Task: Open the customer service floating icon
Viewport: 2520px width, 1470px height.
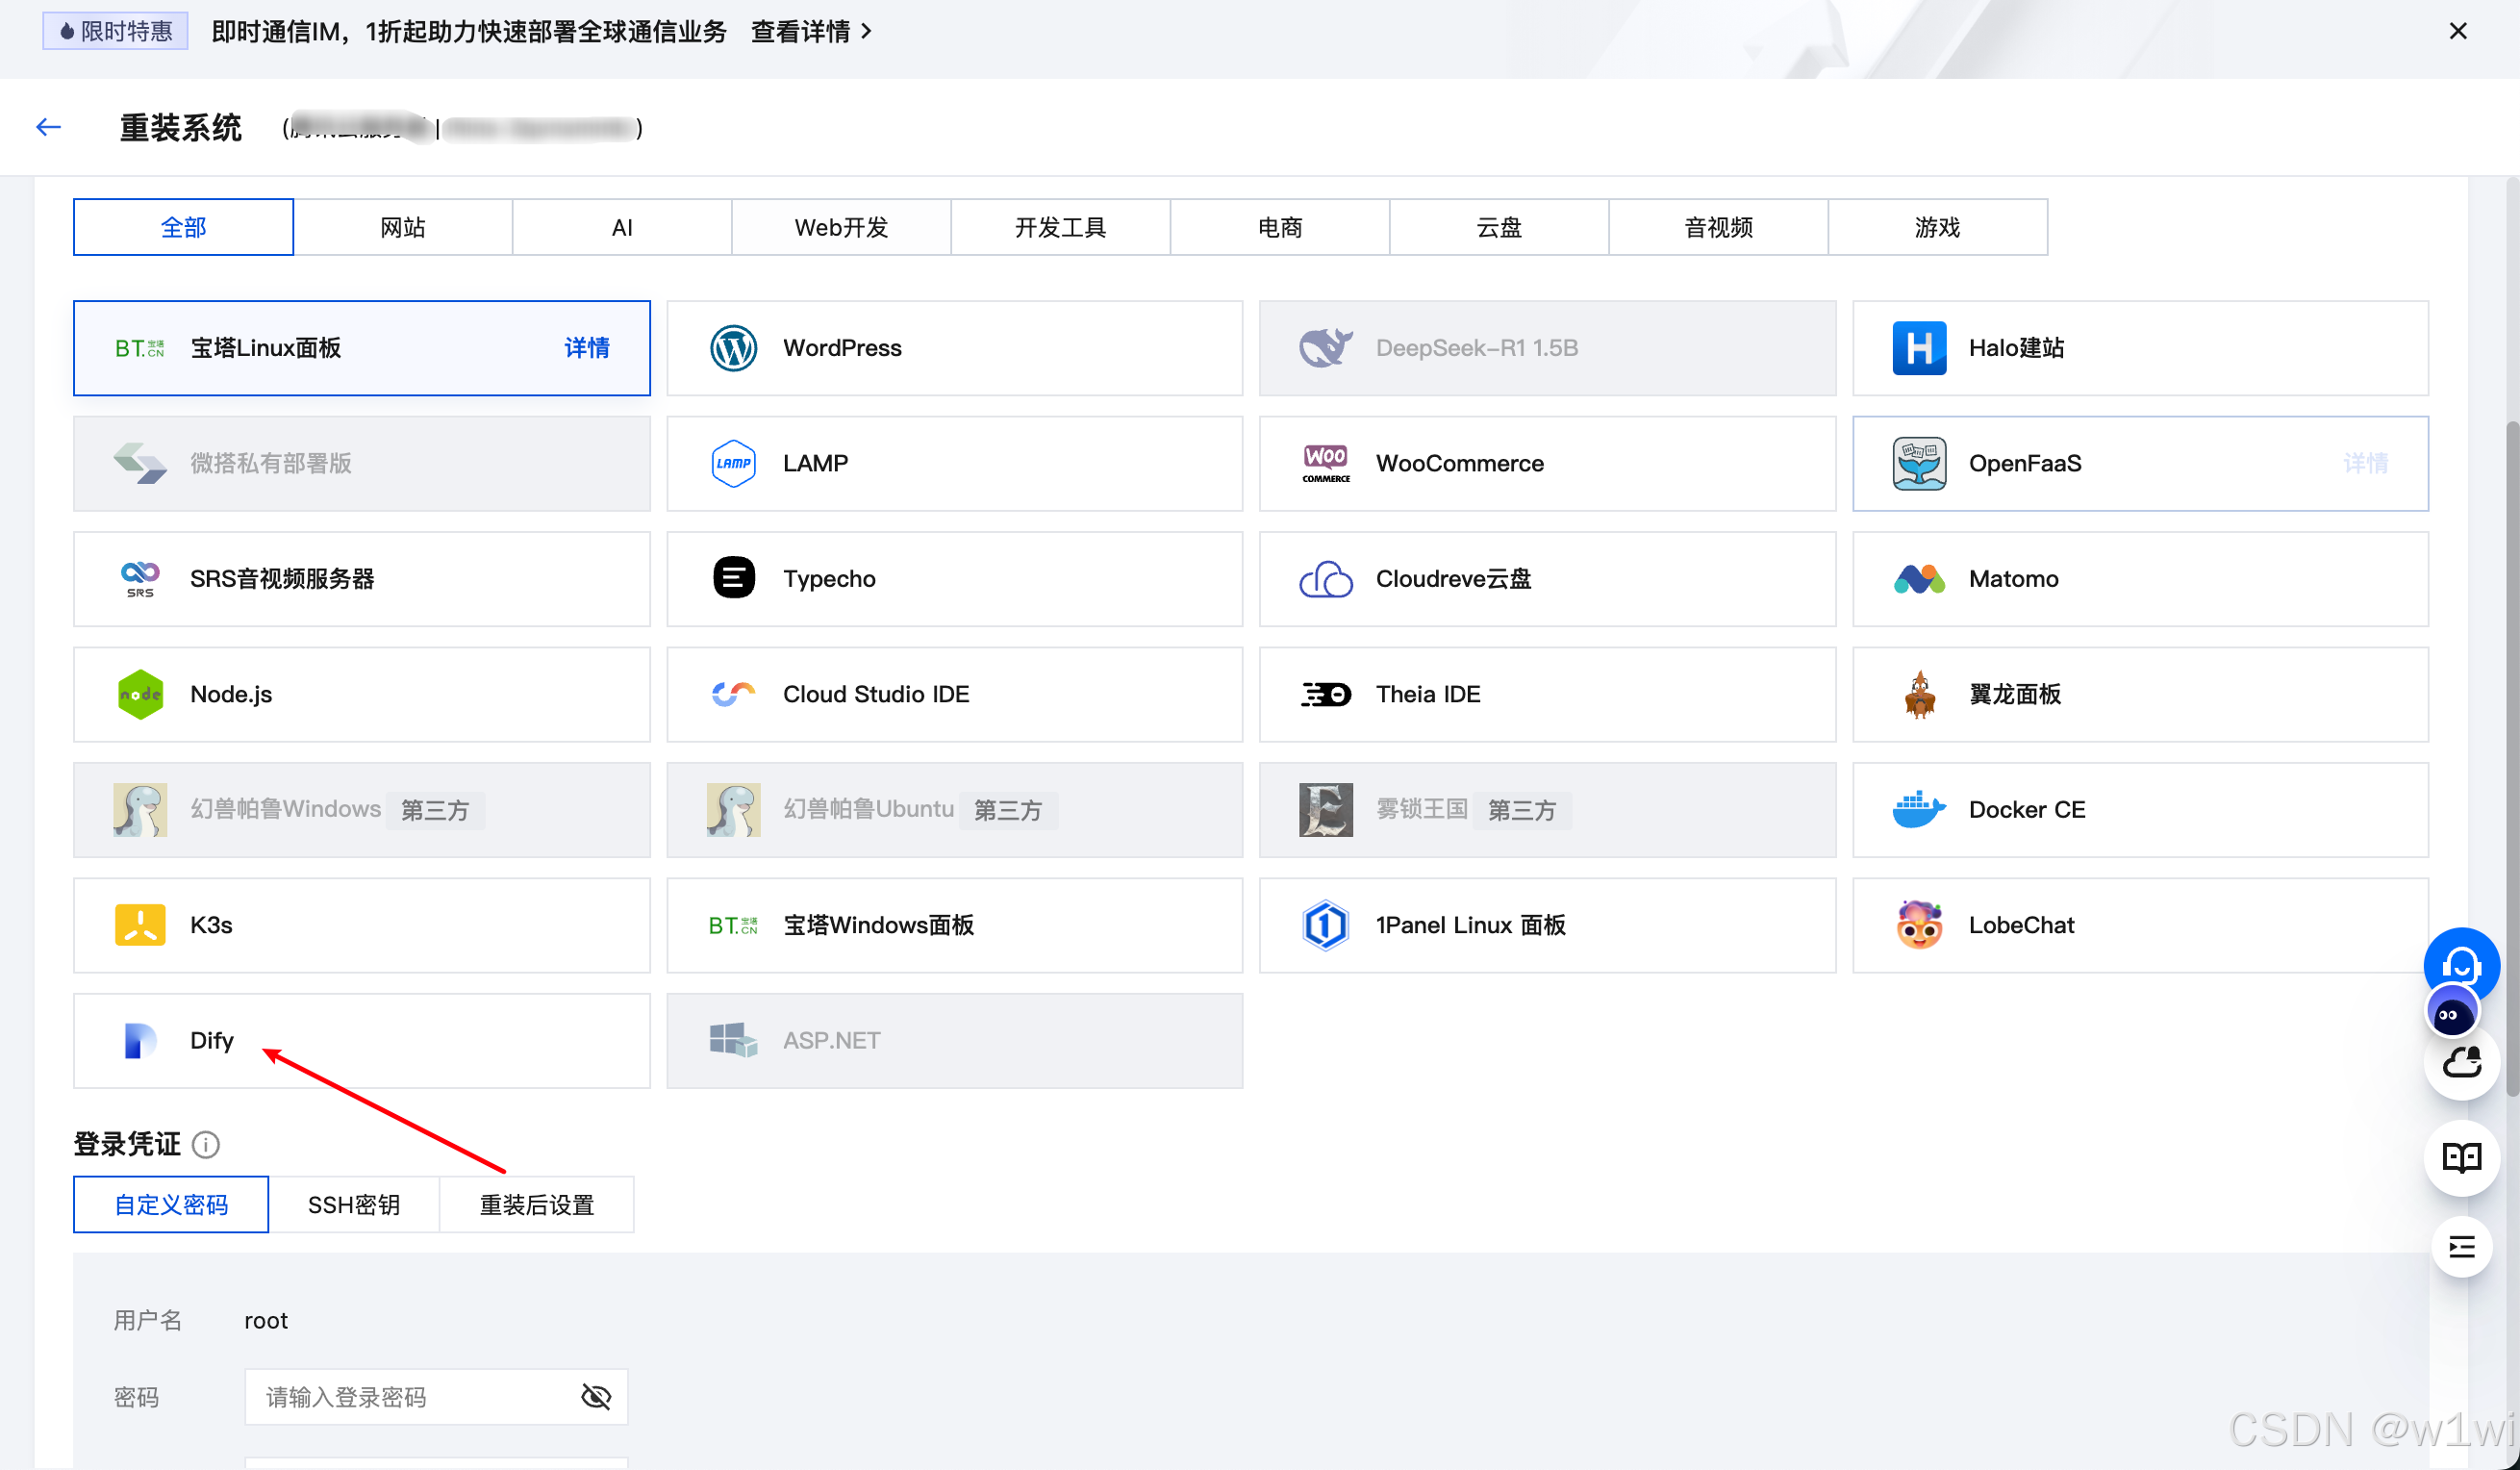Action: click(2462, 965)
